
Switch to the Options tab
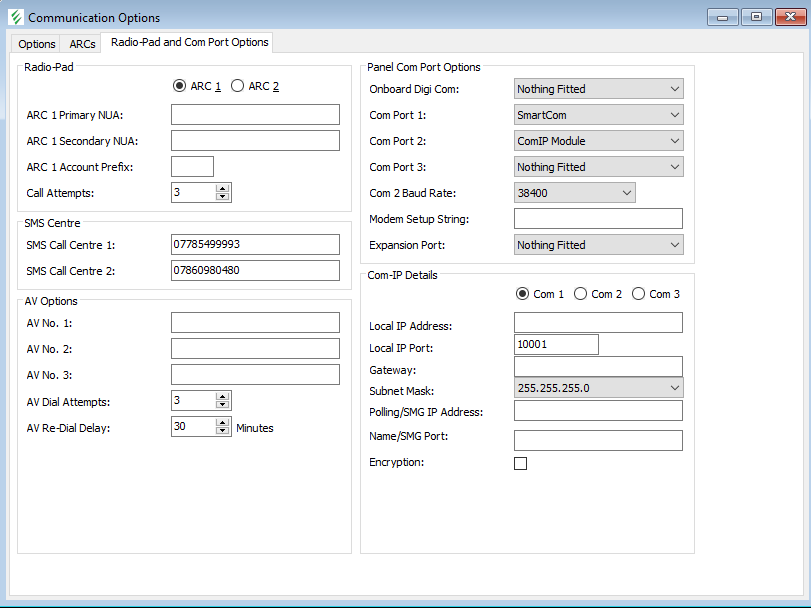tap(37, 44)
